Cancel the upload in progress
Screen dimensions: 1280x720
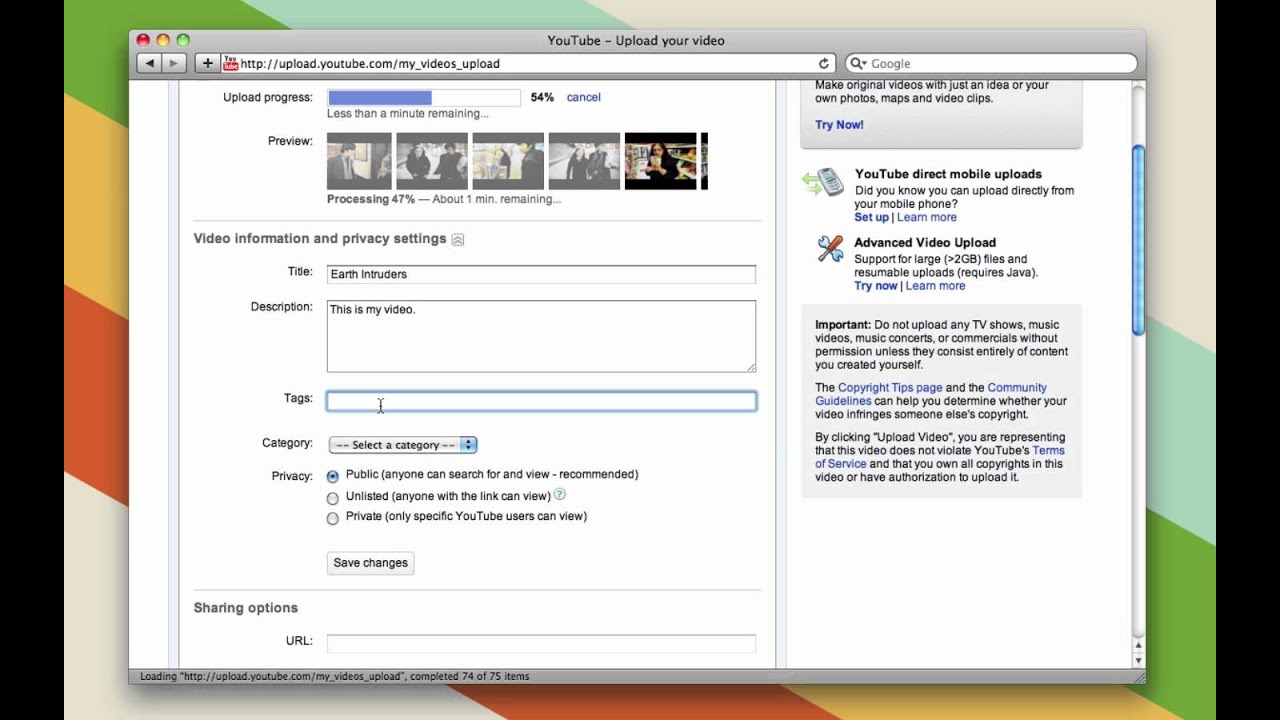click(x=583, y=97)
